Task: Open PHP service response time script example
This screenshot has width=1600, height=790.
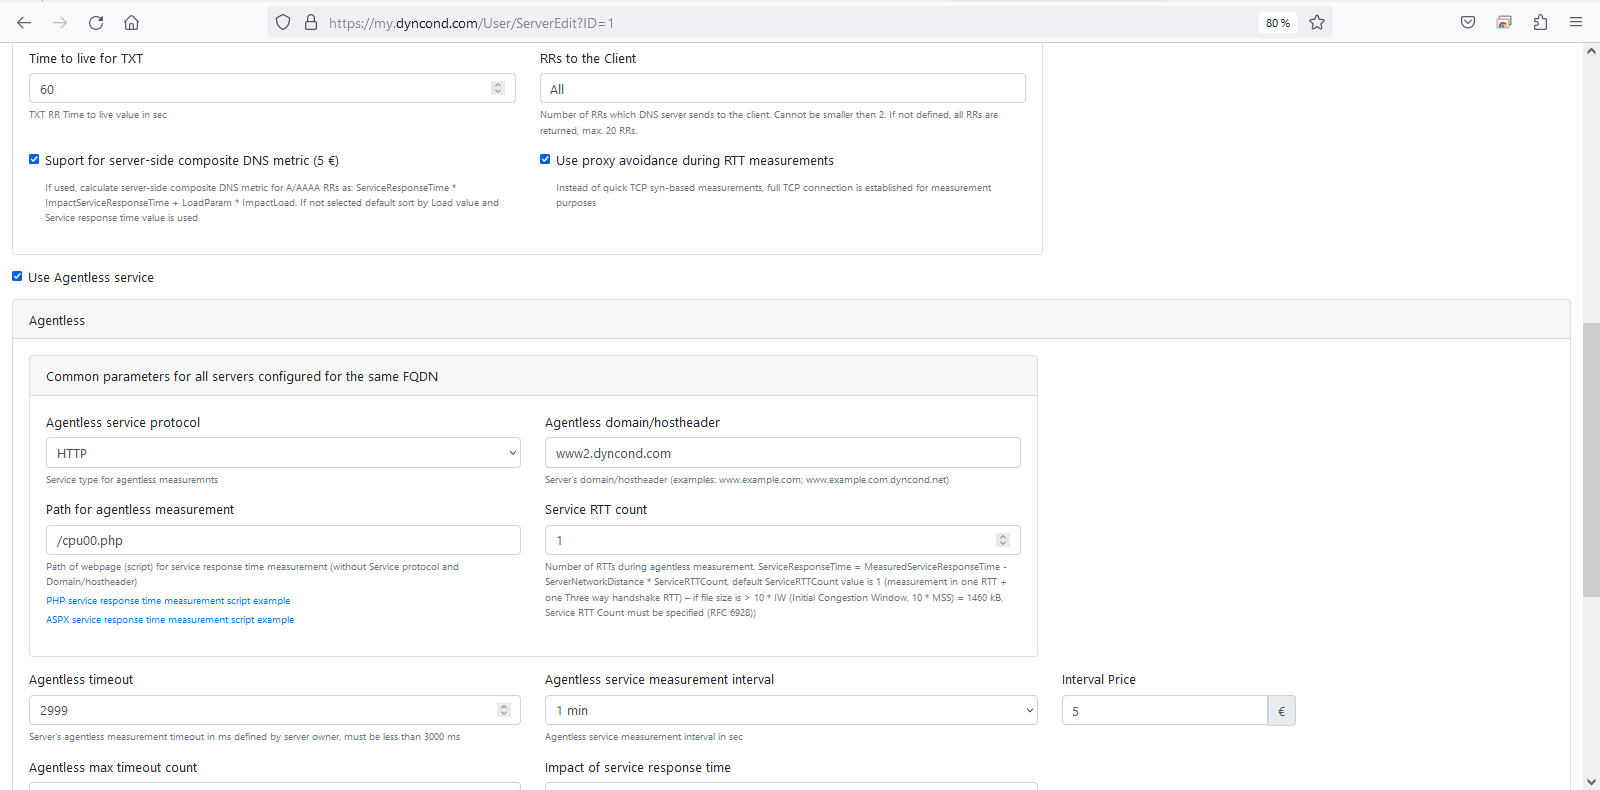Action: tap(168, 601)
